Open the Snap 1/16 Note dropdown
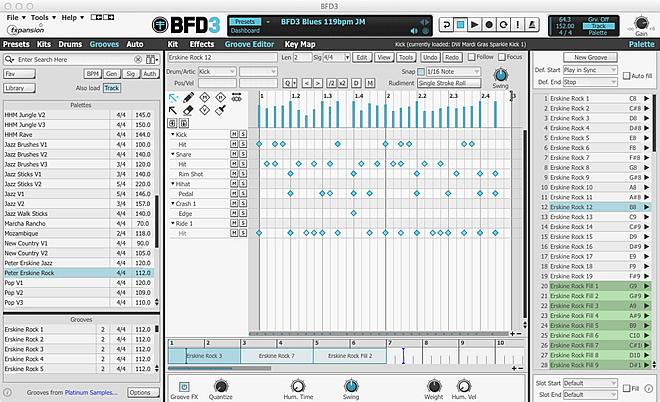 tap(453, 72)
